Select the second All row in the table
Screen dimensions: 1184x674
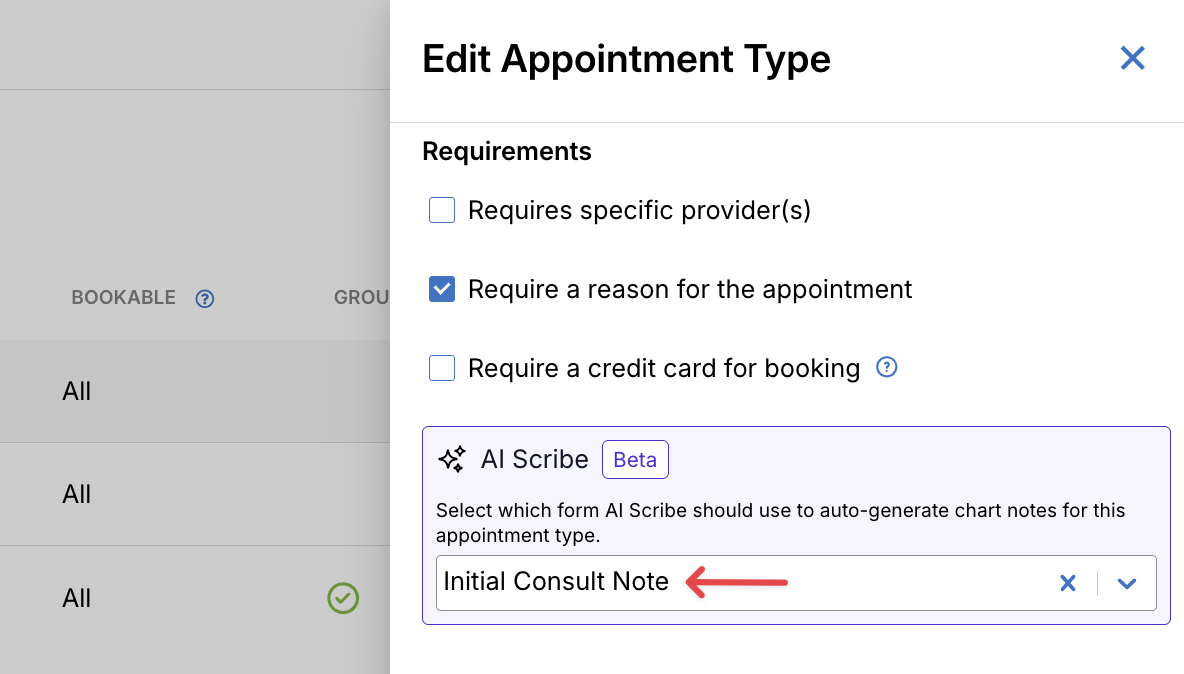pos(77,494)
